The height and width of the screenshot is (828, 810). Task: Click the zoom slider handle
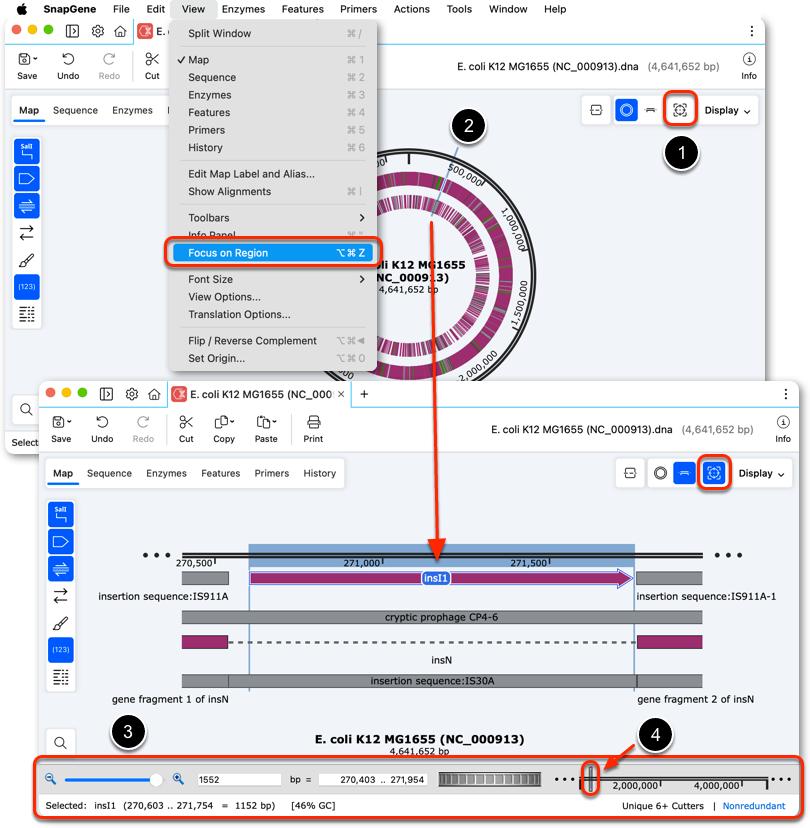pos(156,779)
